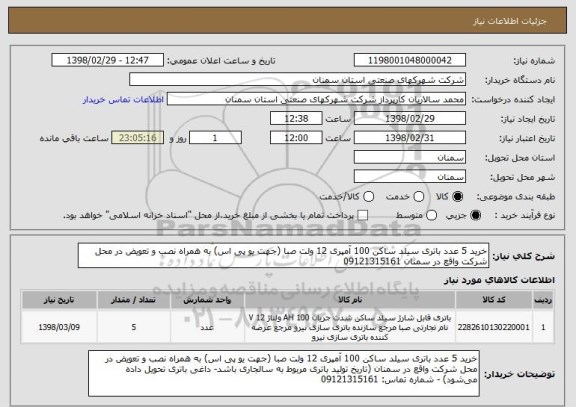Toggle the اسناد خزانه اسلامی payment checkbox
The height and width of the screenshot is (407, 576).
pos(363,216)
